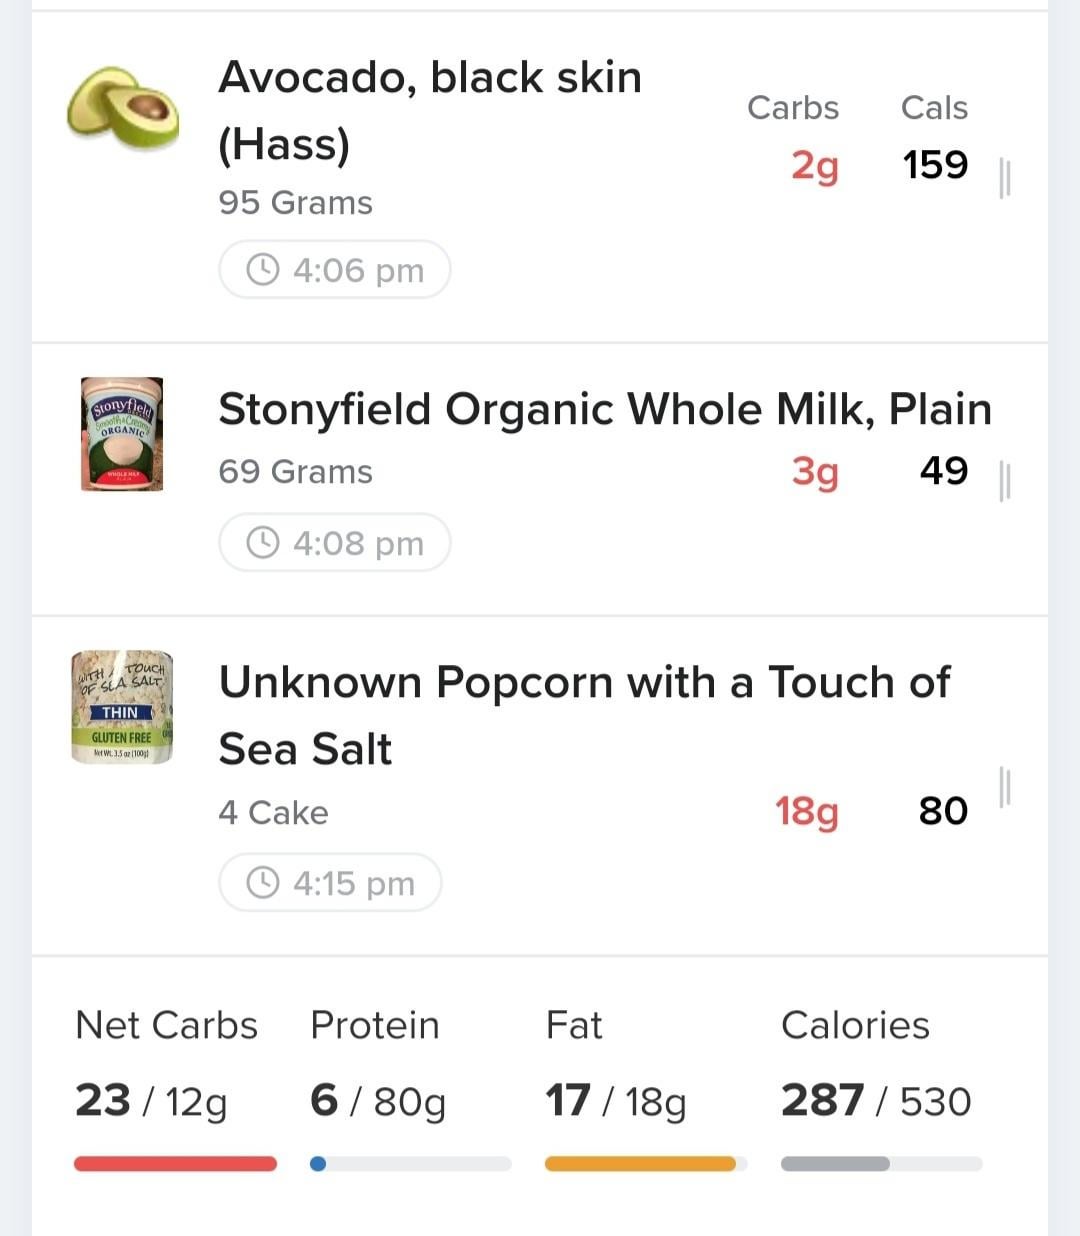Open Stonyfield Organic Whole Milk, Plain entry
The width and height of the screenshot is (1080, 1236).
[x=540, y=480]
